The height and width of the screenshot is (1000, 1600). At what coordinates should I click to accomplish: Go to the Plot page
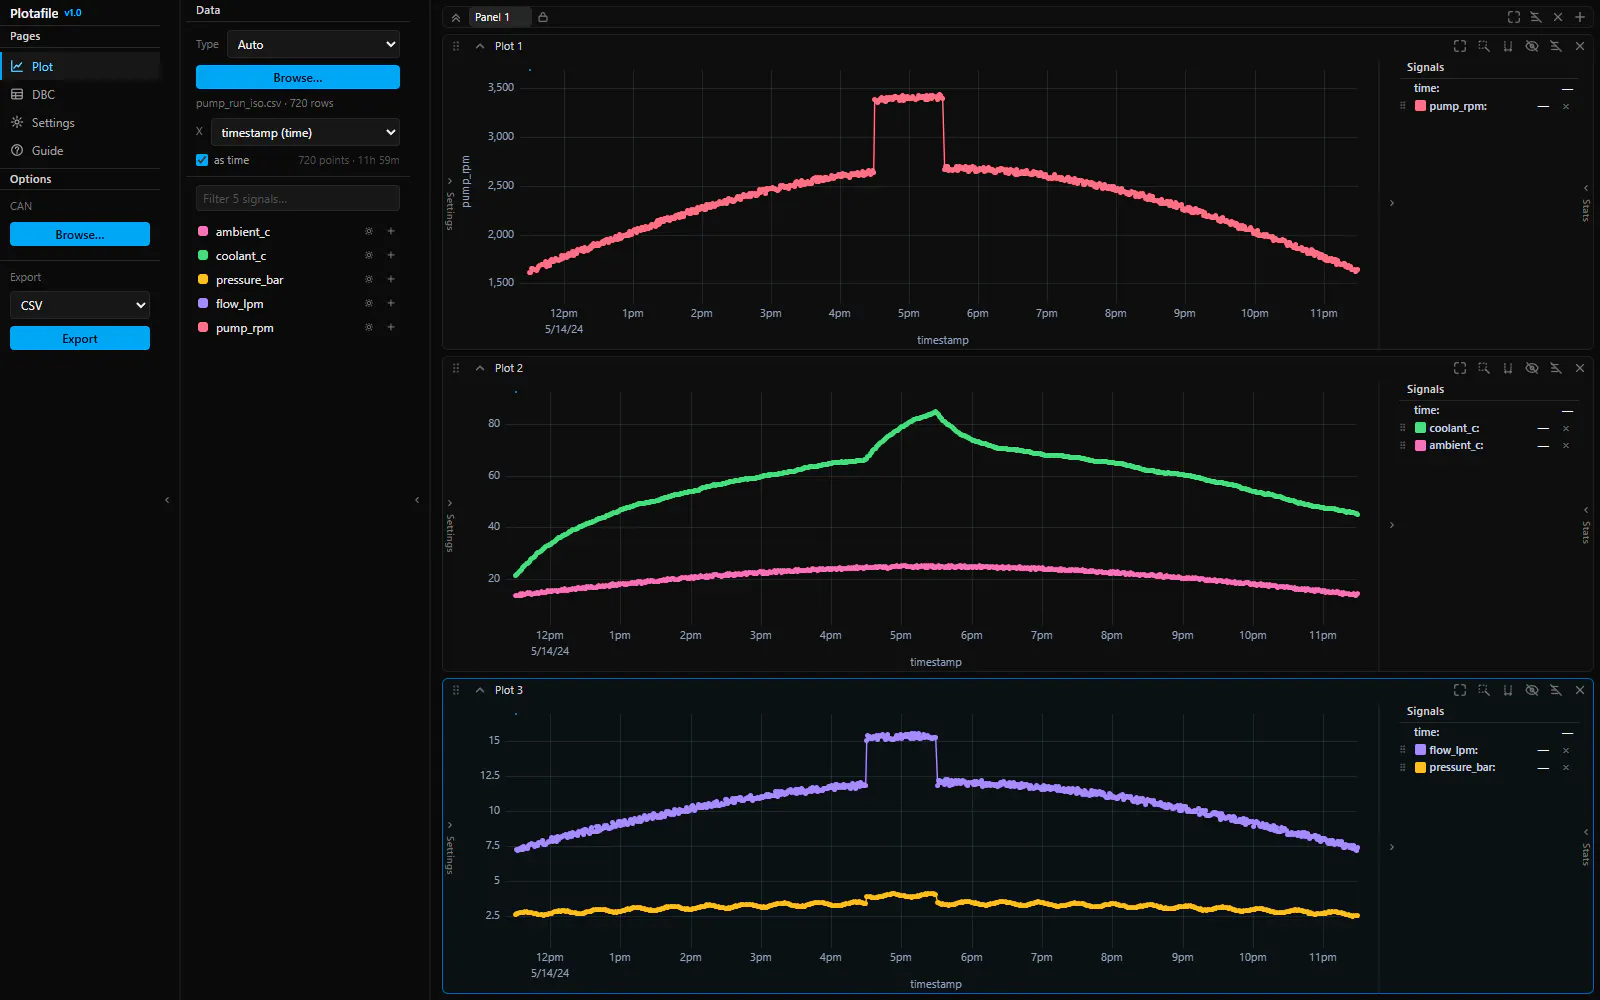click(x=80, y=67)
